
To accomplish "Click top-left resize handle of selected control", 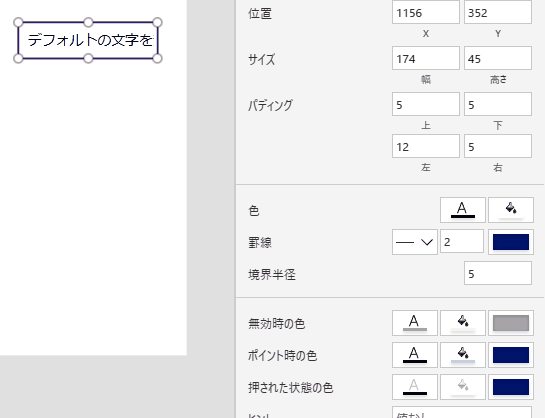I will (18, 23).
